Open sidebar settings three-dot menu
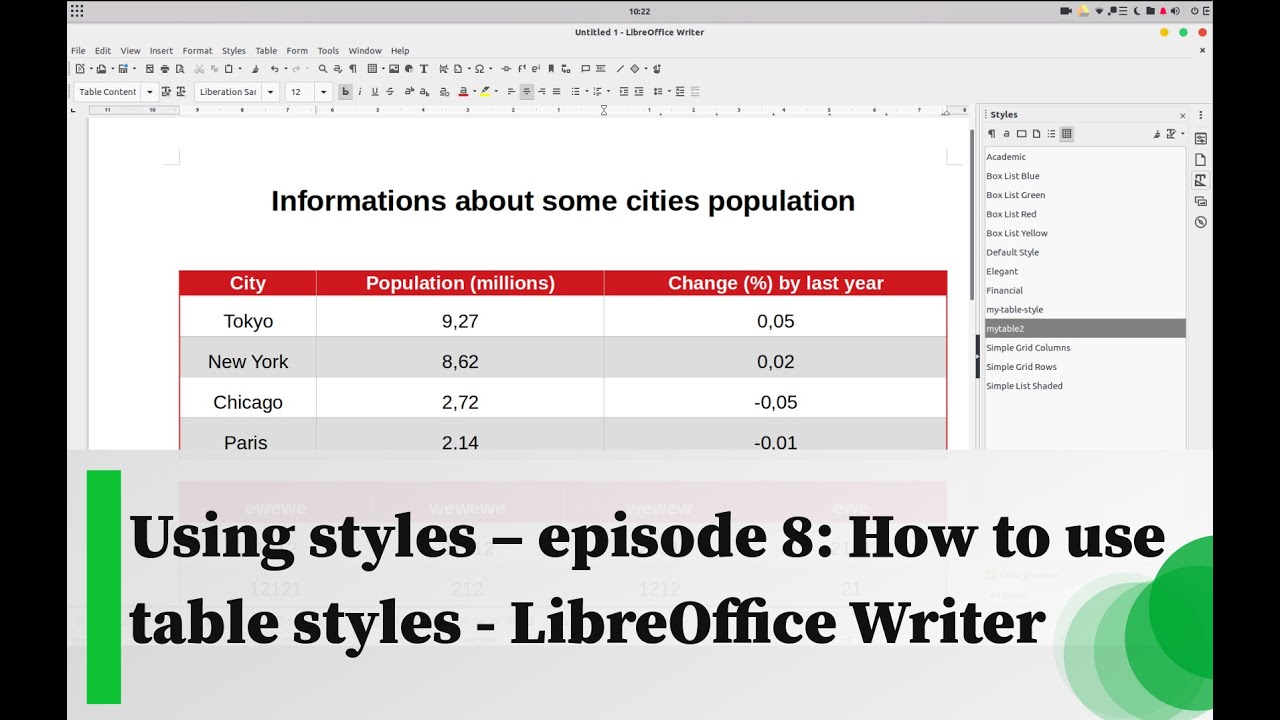The height and width of the screenshot is (720, 1280). [1201, 114]
